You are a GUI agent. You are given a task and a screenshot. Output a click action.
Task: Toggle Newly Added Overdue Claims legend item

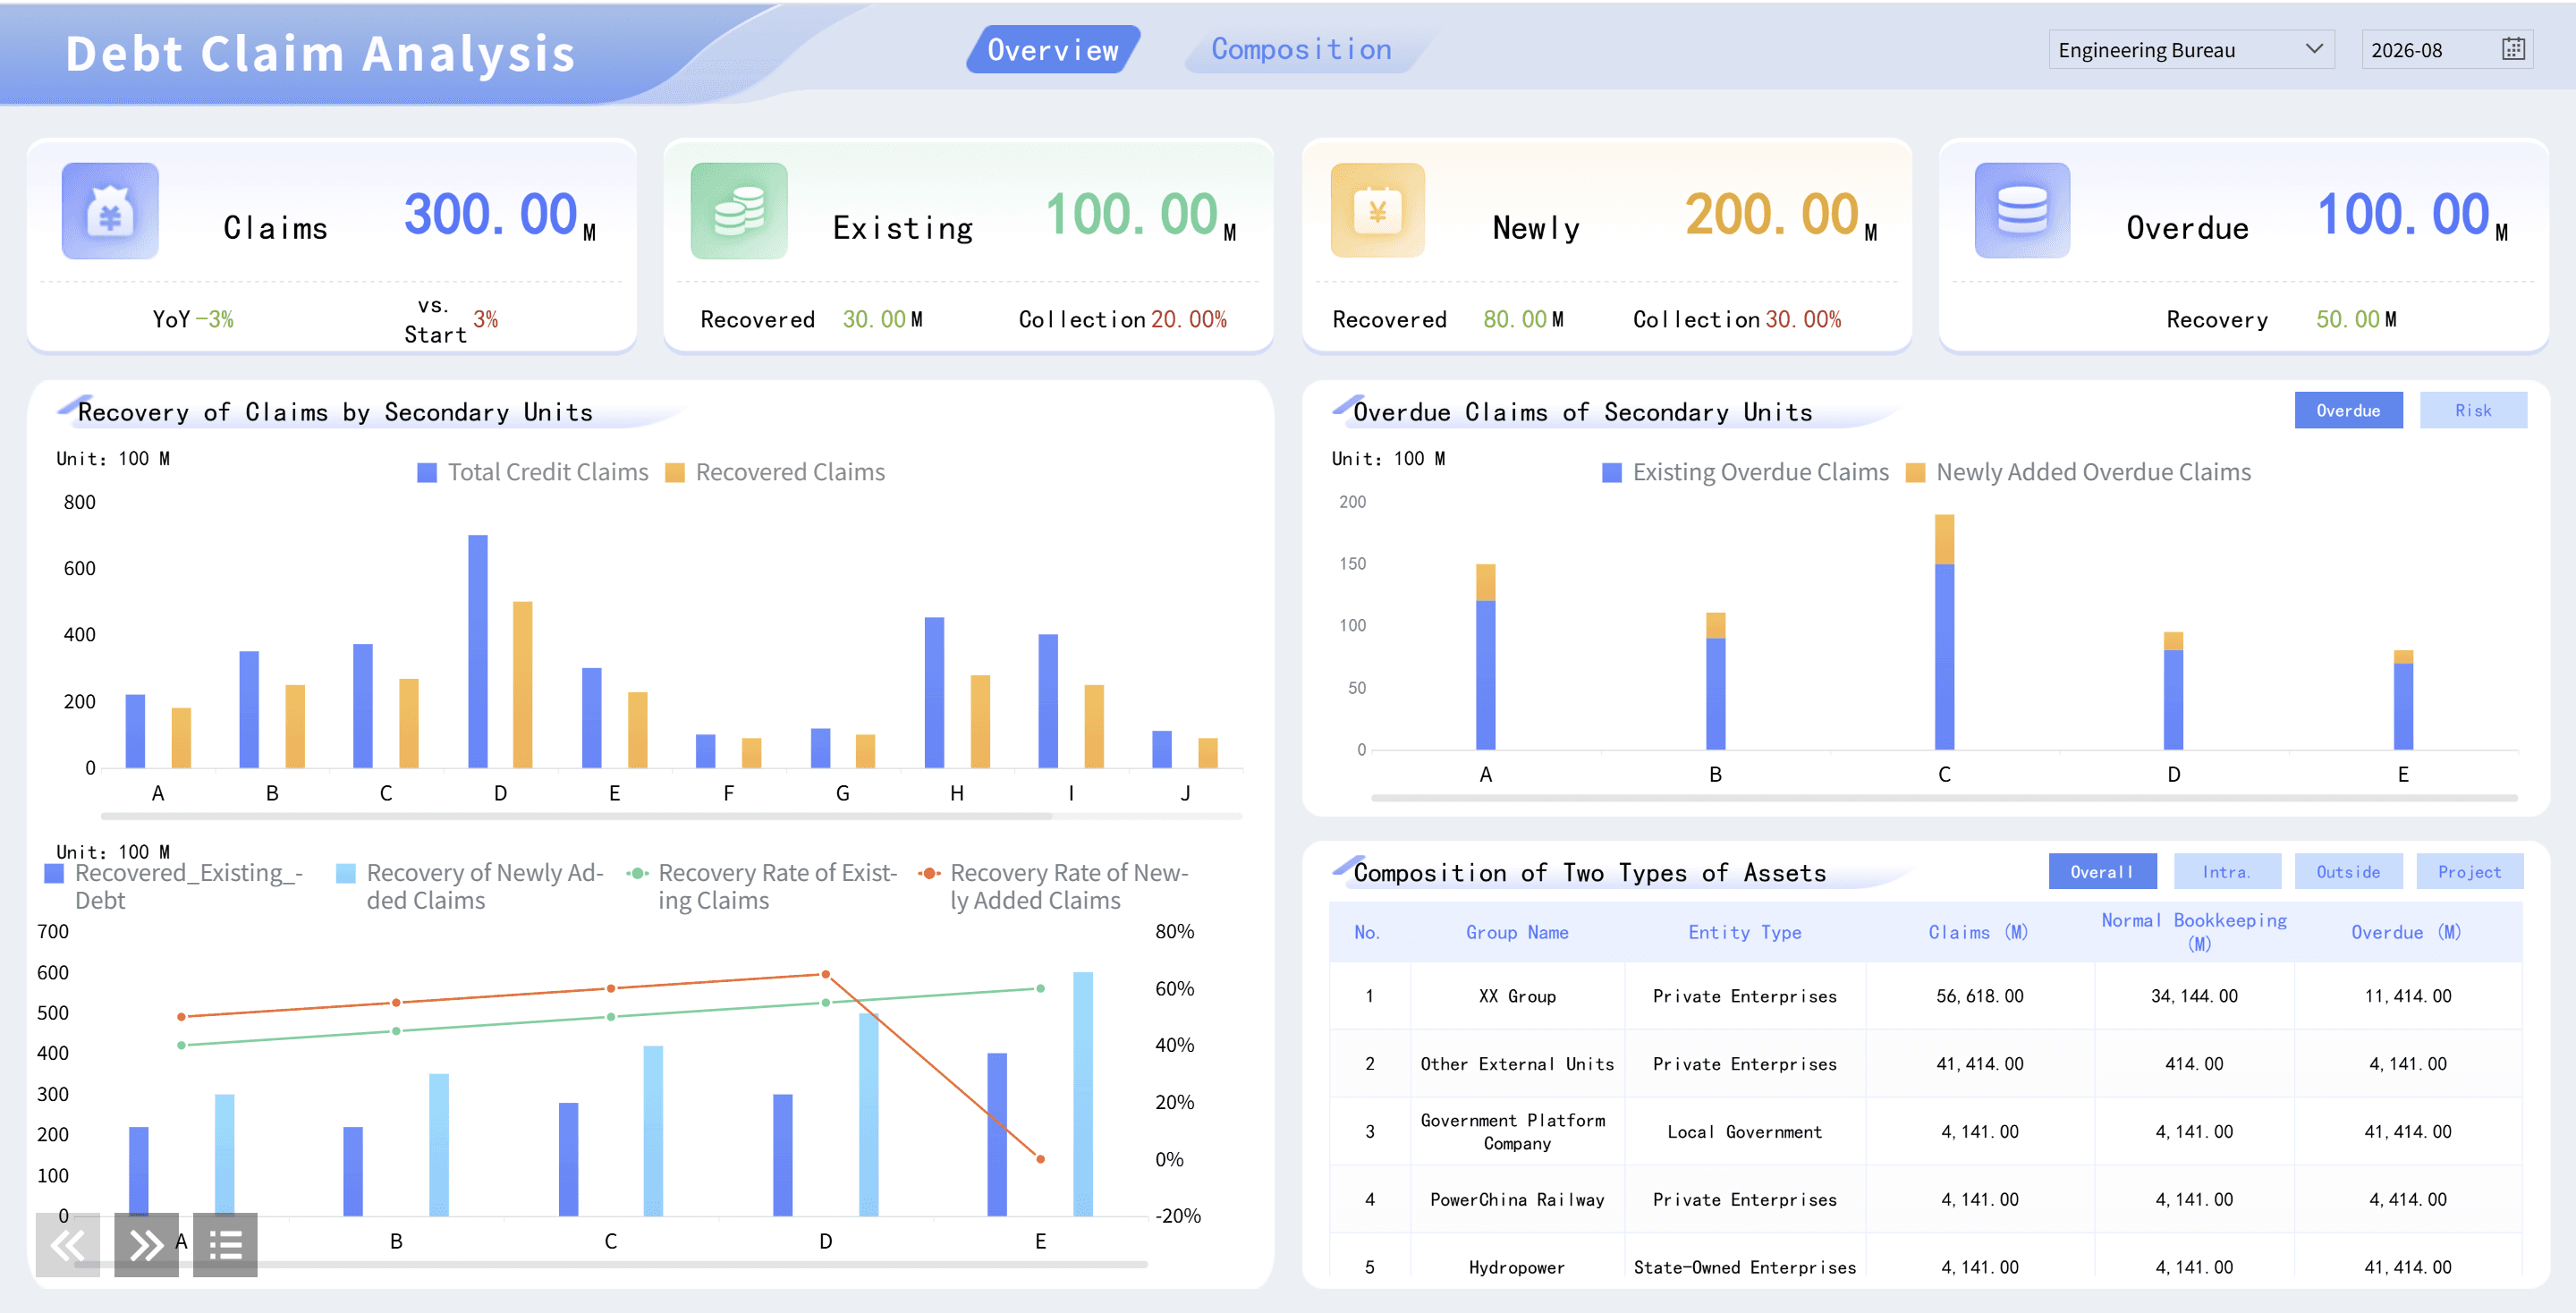pos(2078,473)
